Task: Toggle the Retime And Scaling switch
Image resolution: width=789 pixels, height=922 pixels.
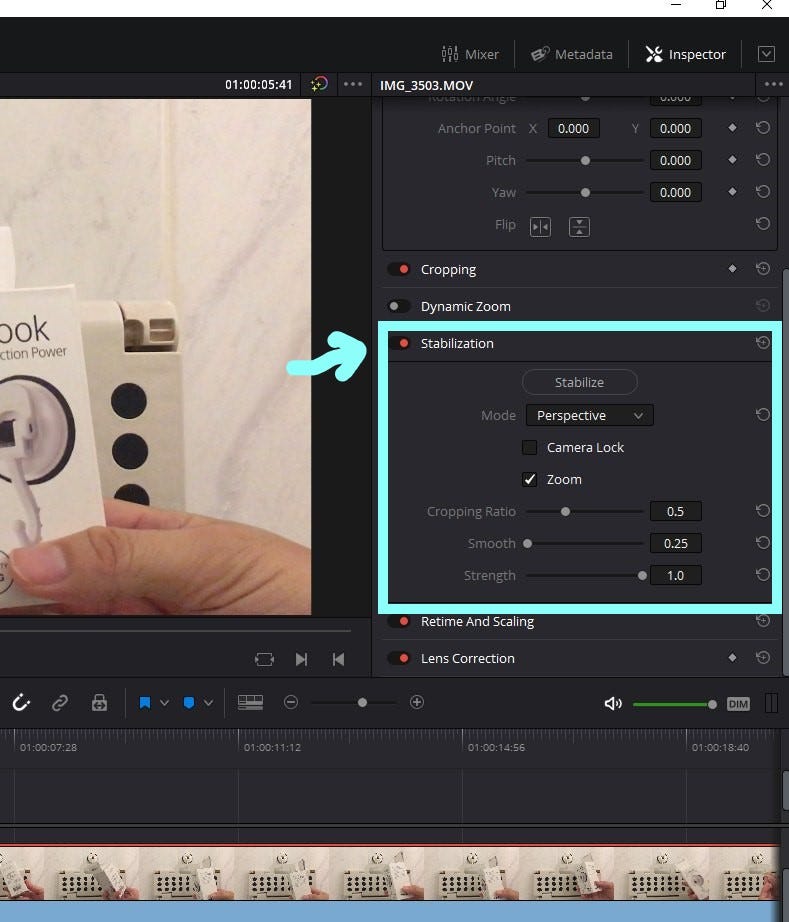Action: pyautogui.click(x=399, y=622)
